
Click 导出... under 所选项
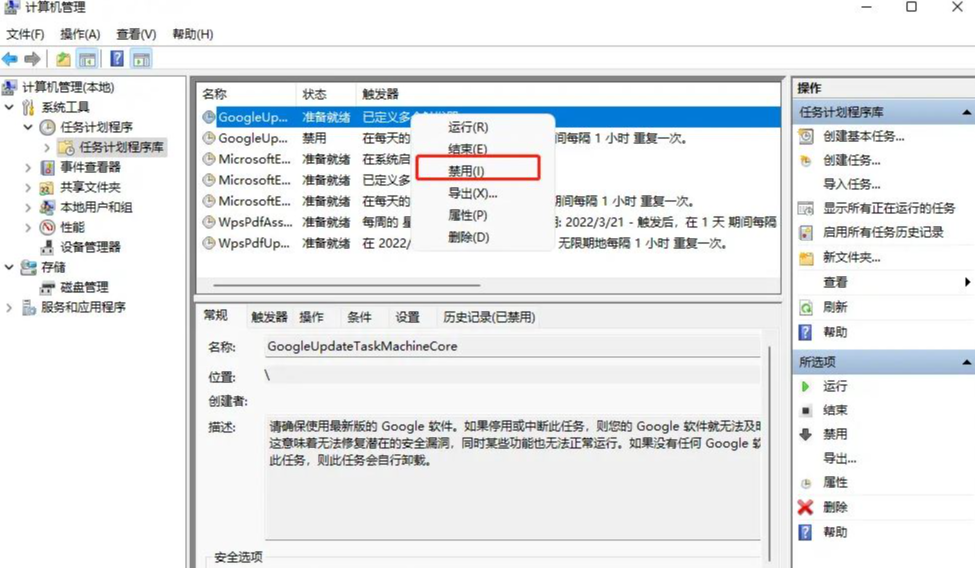pyautogui.click(x=839, y=459)
